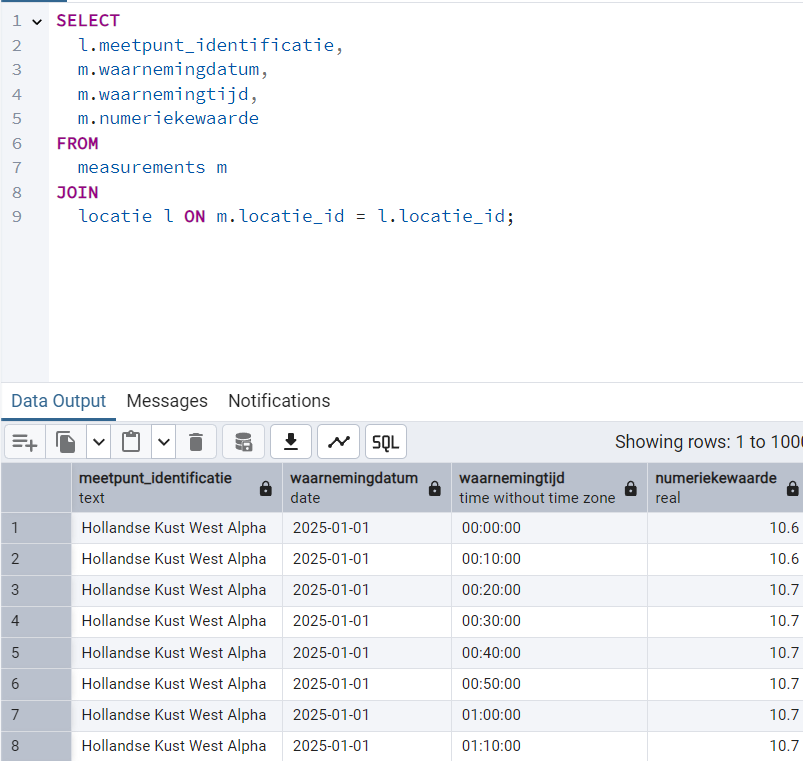Click date 2025-01-01 in row 2

(367, 559)
